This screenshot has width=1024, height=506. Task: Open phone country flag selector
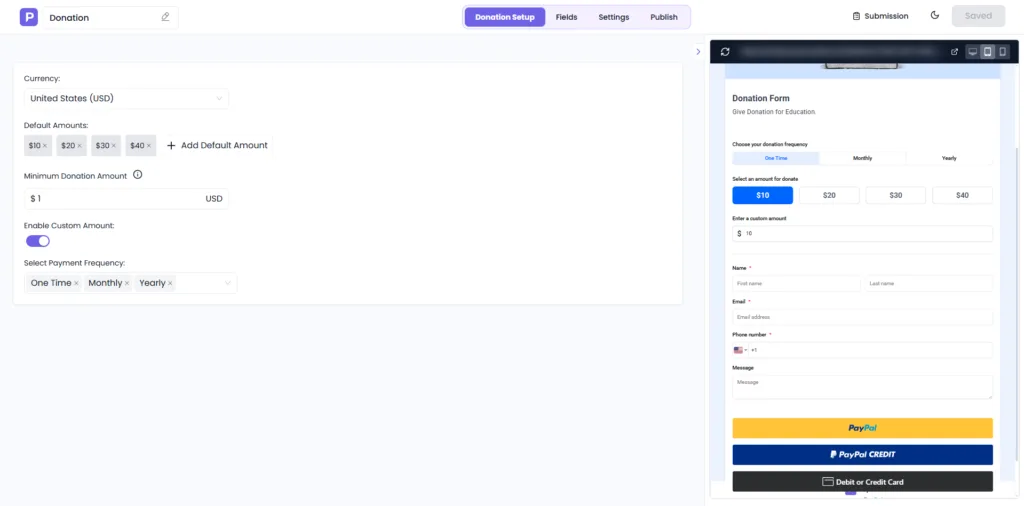pos(740,350)
